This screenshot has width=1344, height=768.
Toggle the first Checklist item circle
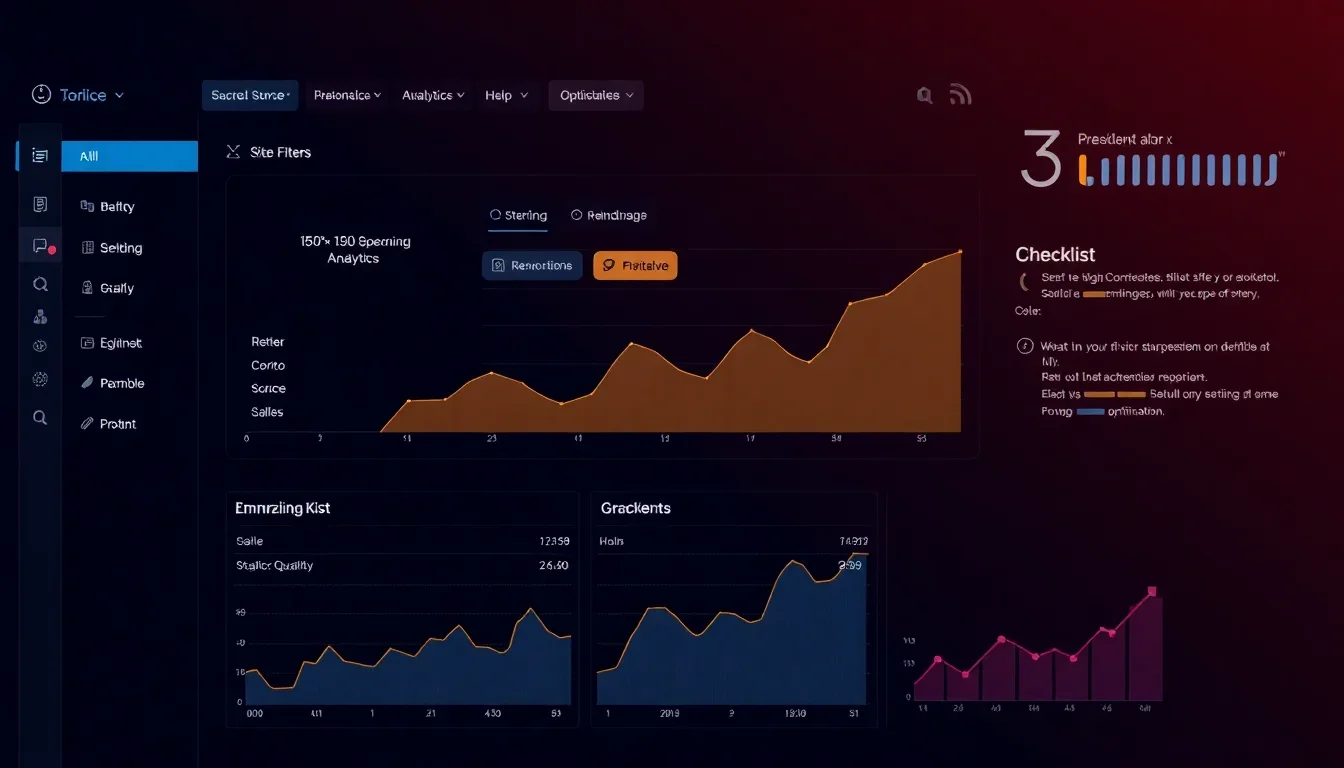[1022, 281]
